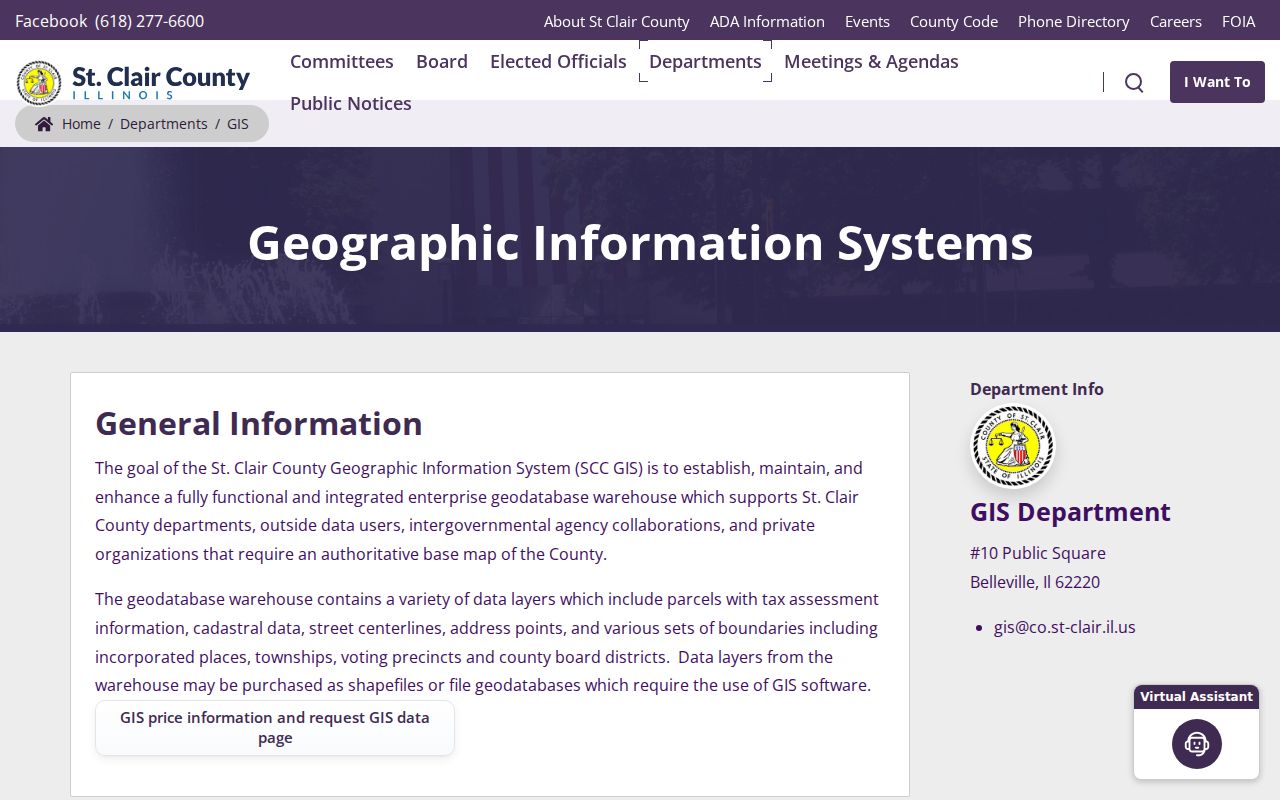Click the home icon in breadcrumb
The height and width of the screenshot is (800, 1280).
pos(44,124)
